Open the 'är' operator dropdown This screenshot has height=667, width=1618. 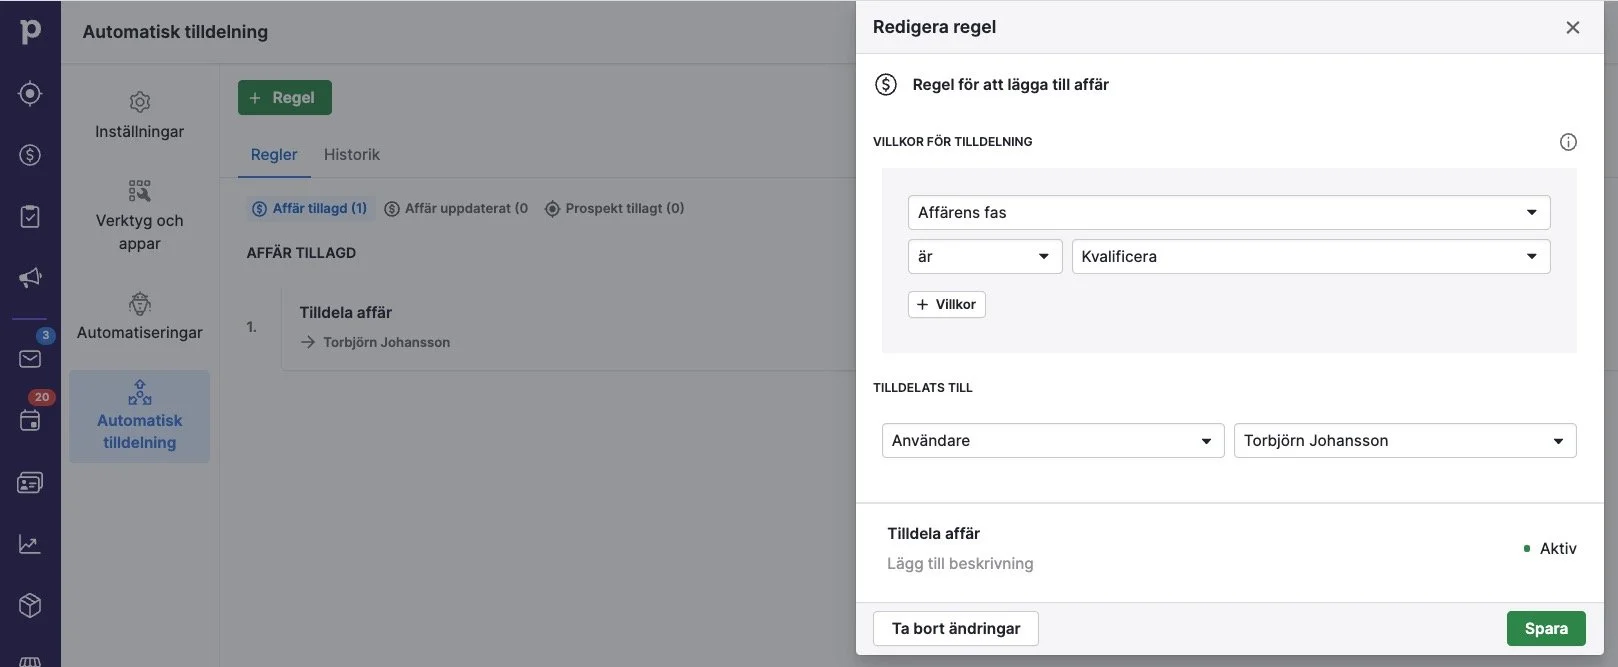pos(984,256)
